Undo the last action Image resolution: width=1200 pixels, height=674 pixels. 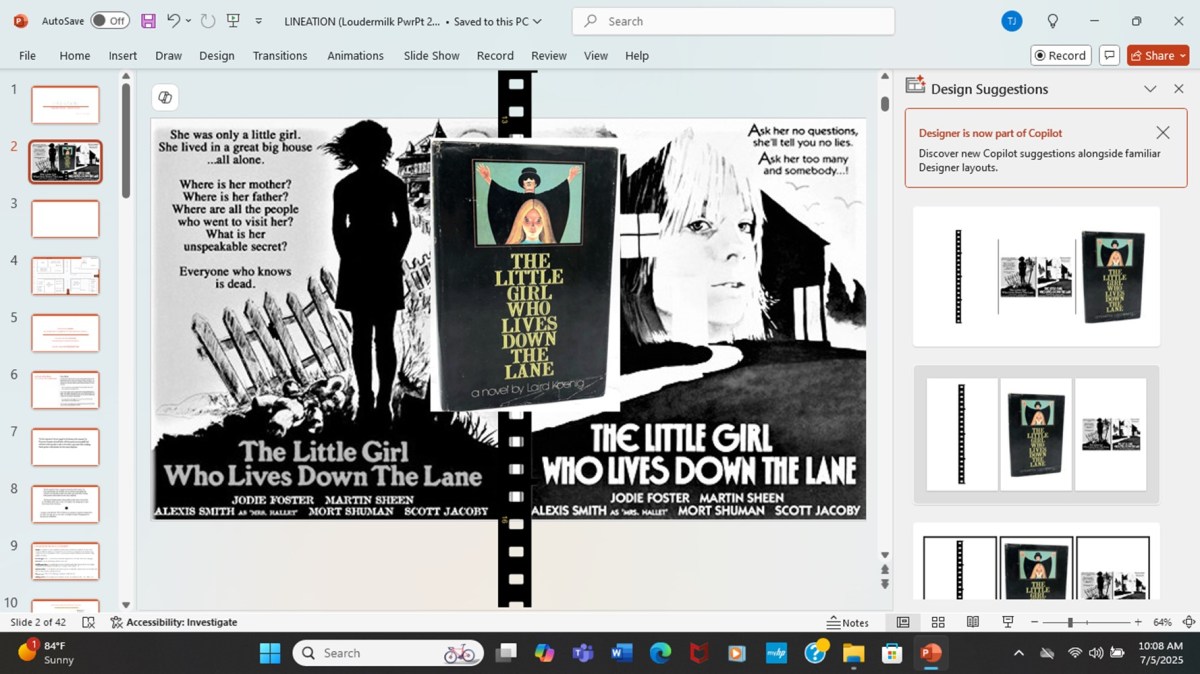tap(173, 21)
